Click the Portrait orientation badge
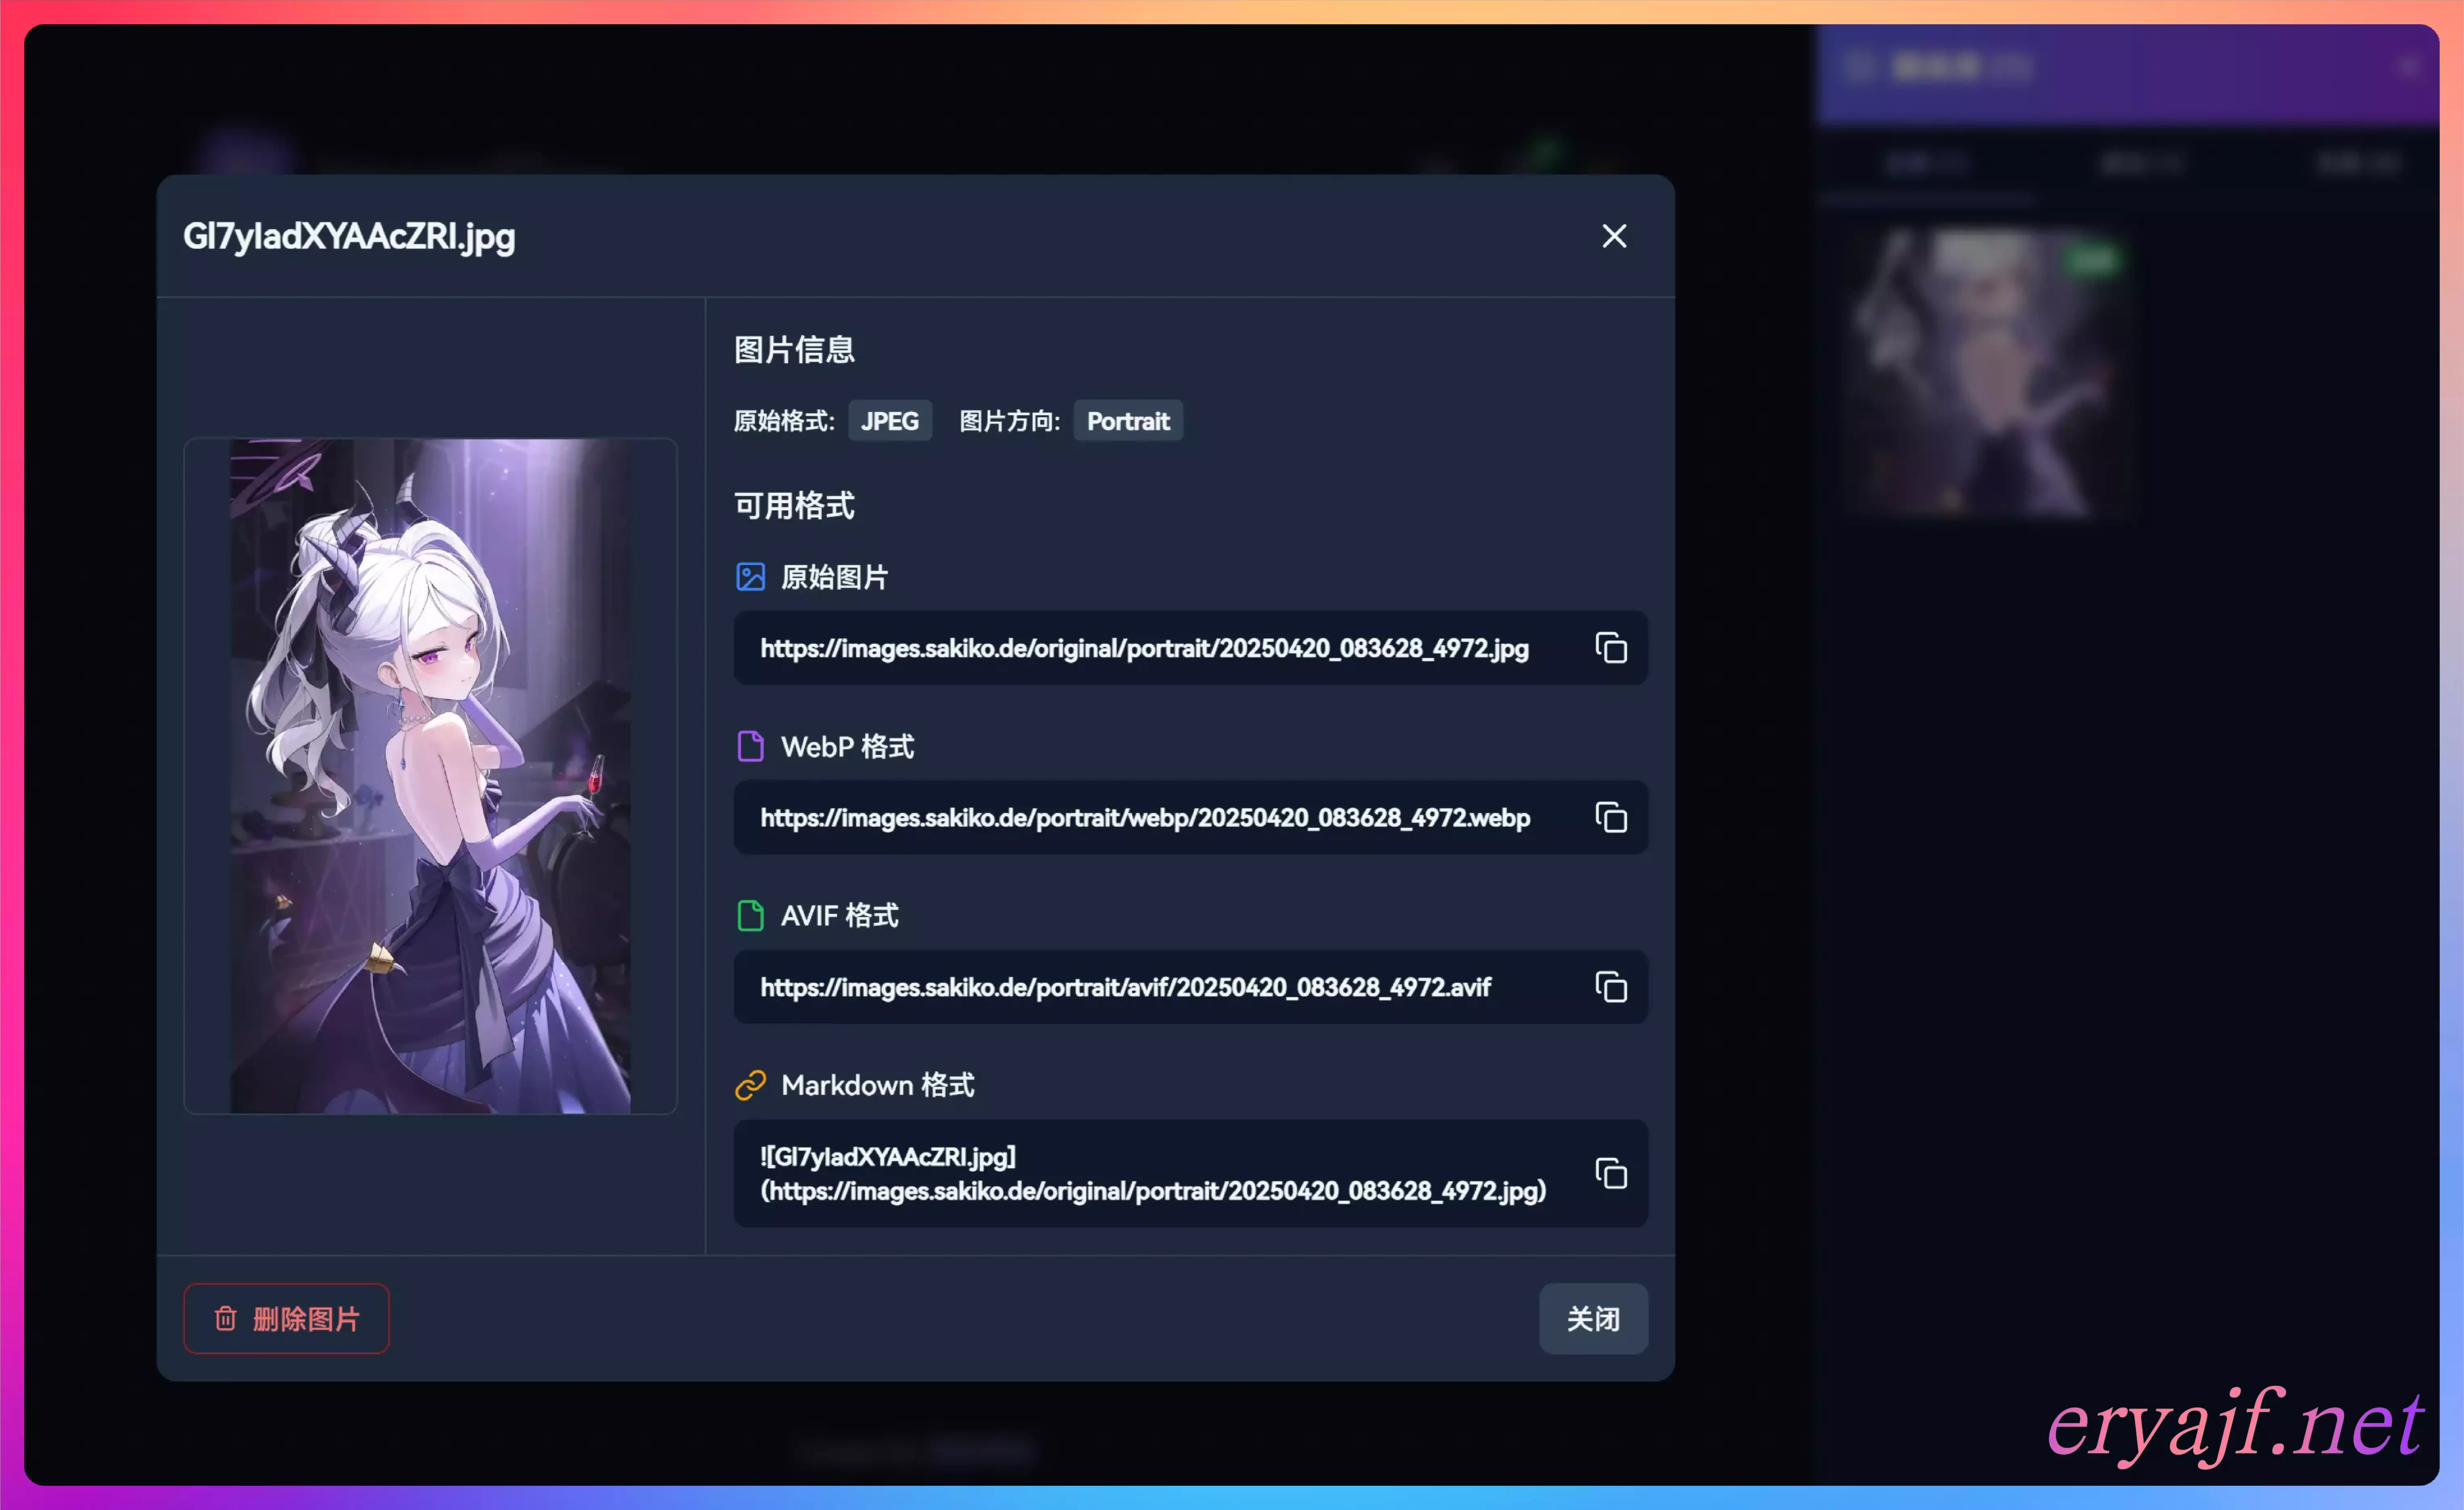Viewport: 2464px width, 1510px height. [x=1128, y=421]
